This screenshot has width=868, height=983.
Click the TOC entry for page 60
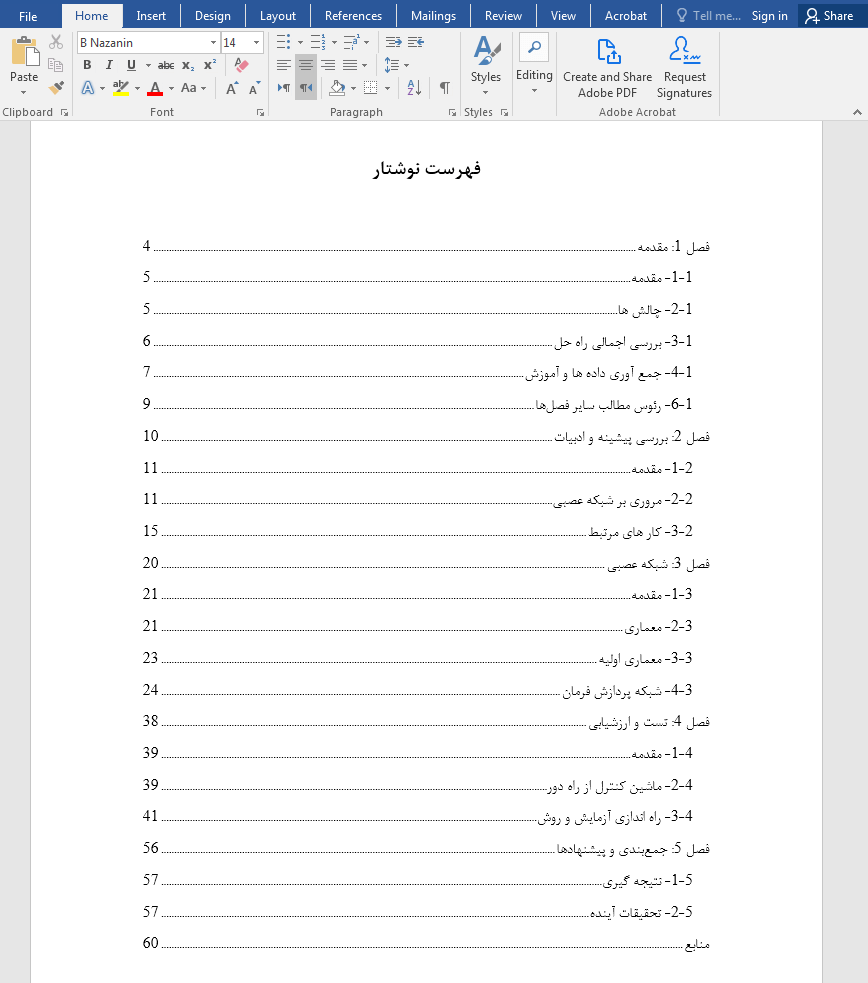tap(426, 944)
